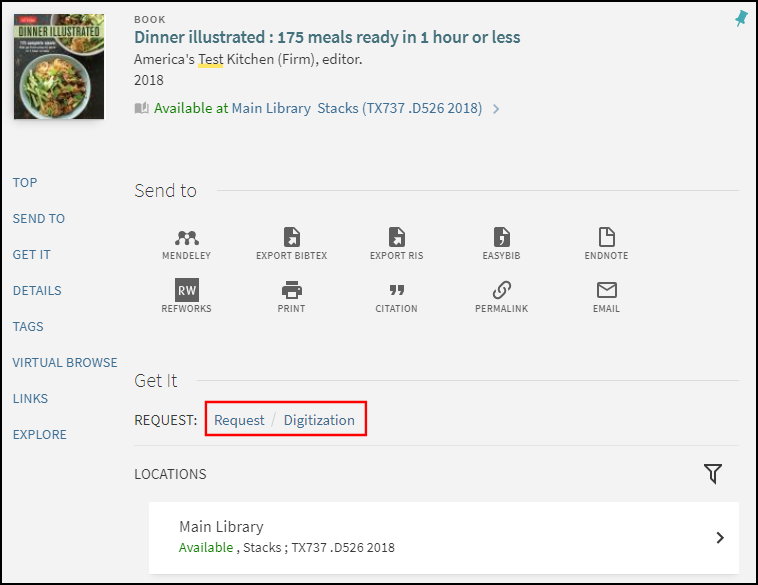Jump to Send To section
Screen dimensions: 758x585
coord(39,219)
